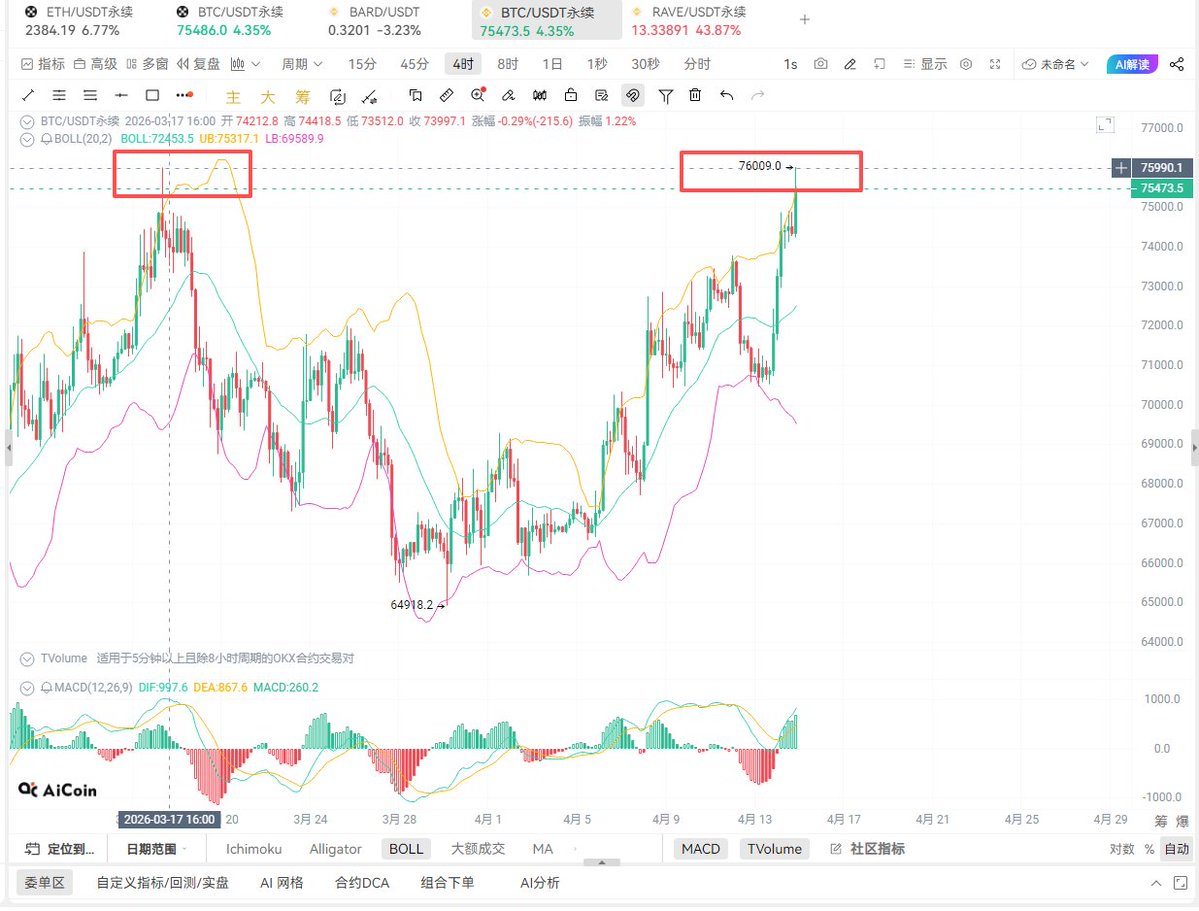Click the magnifier zoom tool

click(x=479, y=96)
